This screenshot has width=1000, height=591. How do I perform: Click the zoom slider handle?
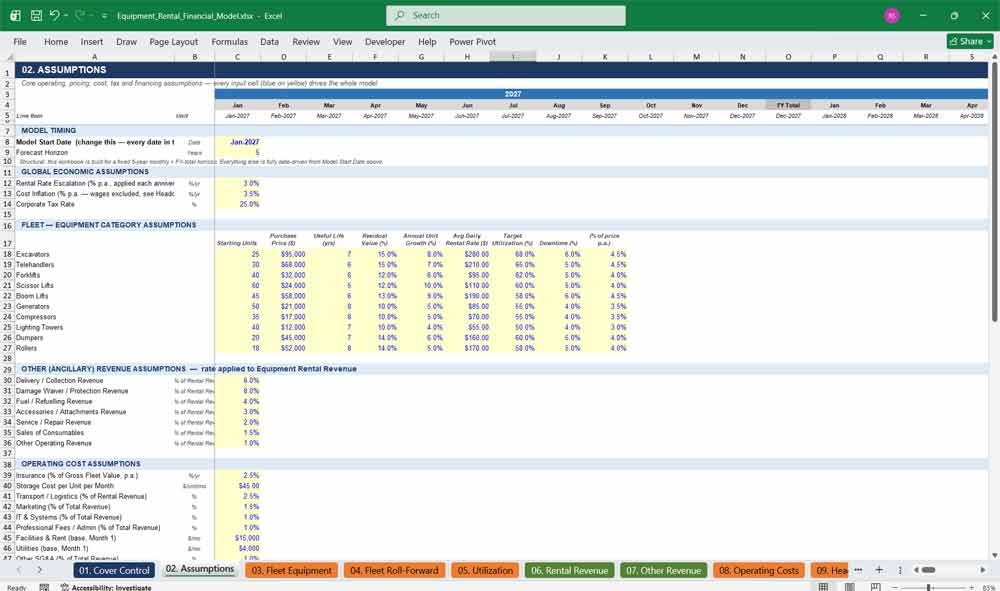coord(929,587)
